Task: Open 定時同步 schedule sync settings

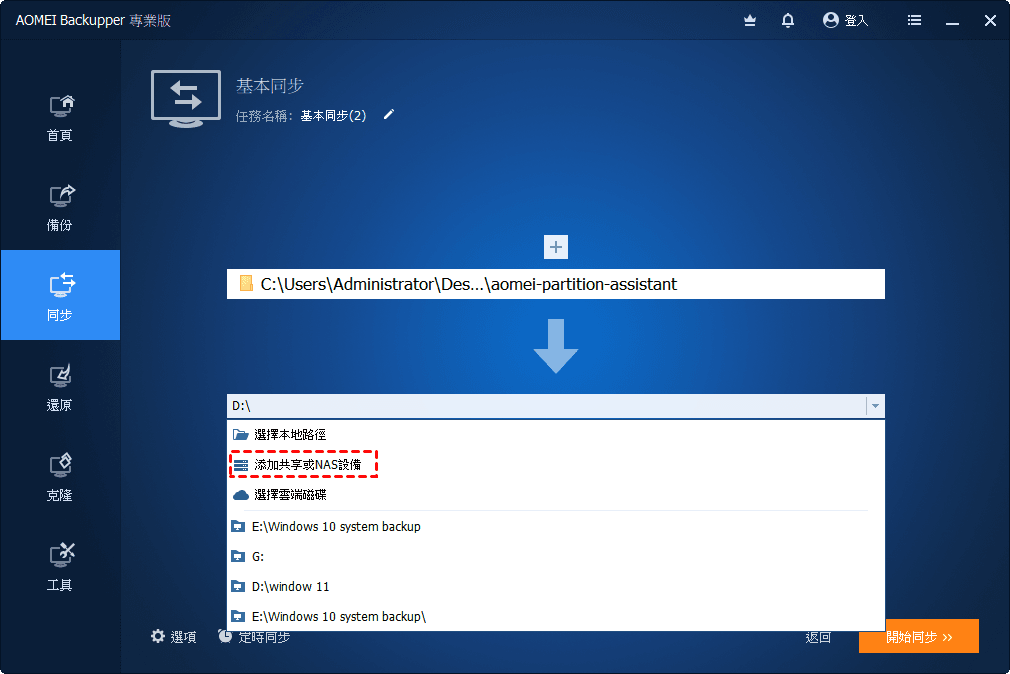Action: (254, 637)
